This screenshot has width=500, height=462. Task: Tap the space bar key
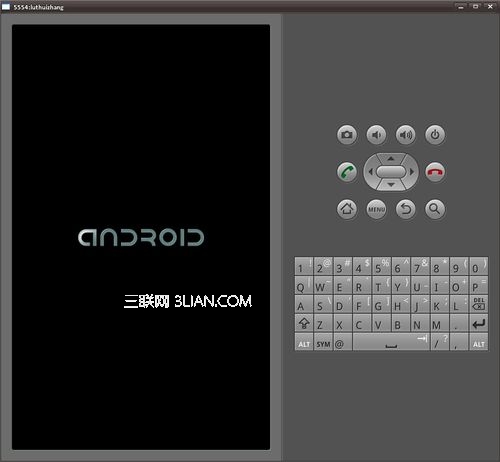(391, 342)
